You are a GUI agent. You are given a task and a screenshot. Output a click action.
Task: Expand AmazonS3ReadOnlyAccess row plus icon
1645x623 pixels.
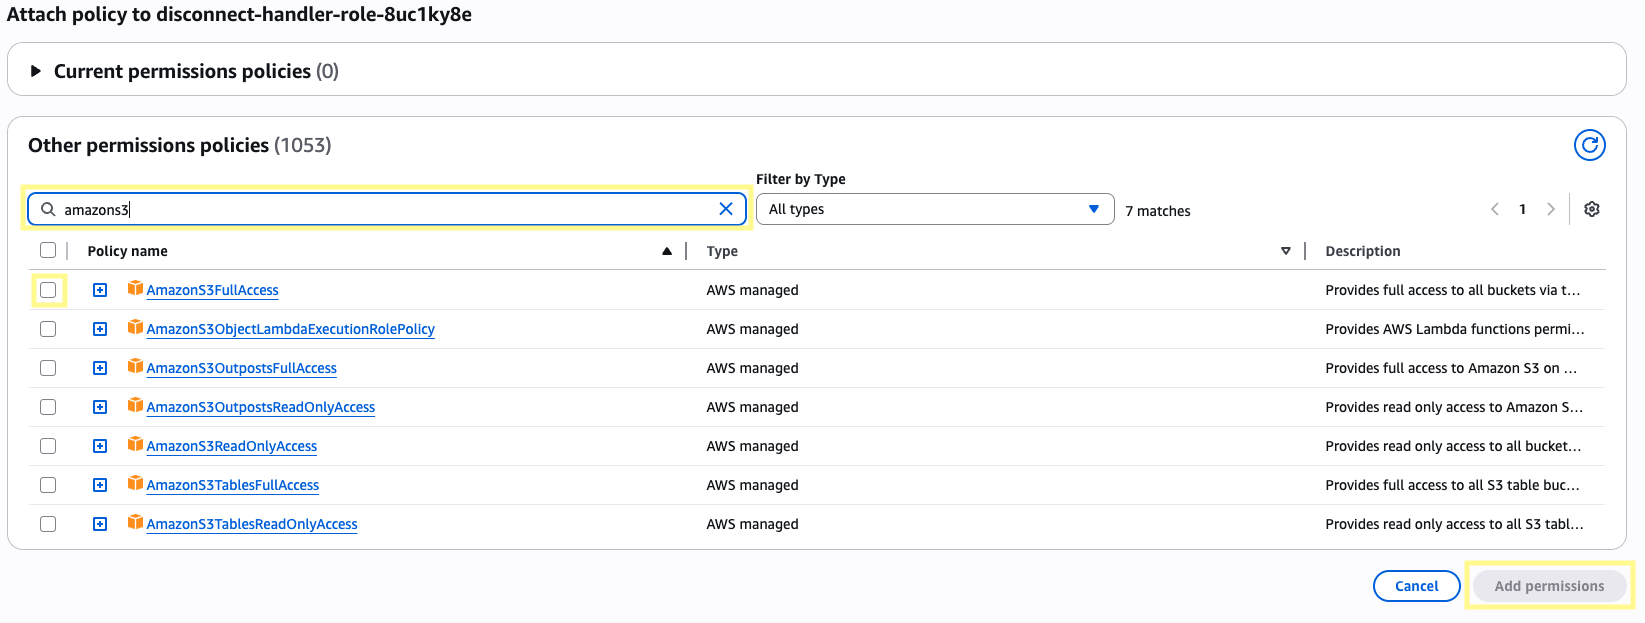click(x=100, y=446)
